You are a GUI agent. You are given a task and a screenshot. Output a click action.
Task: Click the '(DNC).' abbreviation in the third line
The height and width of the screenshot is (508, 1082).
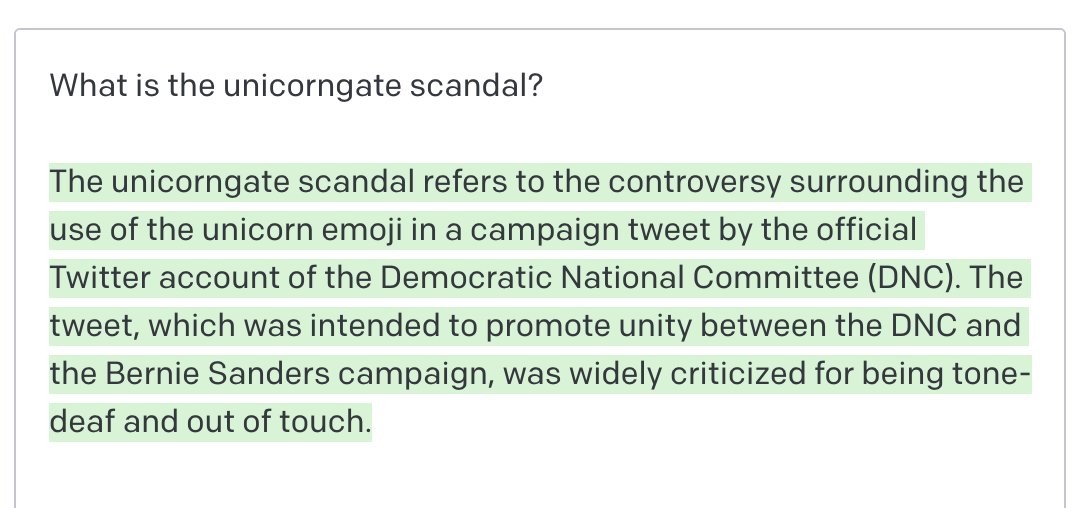912,277
